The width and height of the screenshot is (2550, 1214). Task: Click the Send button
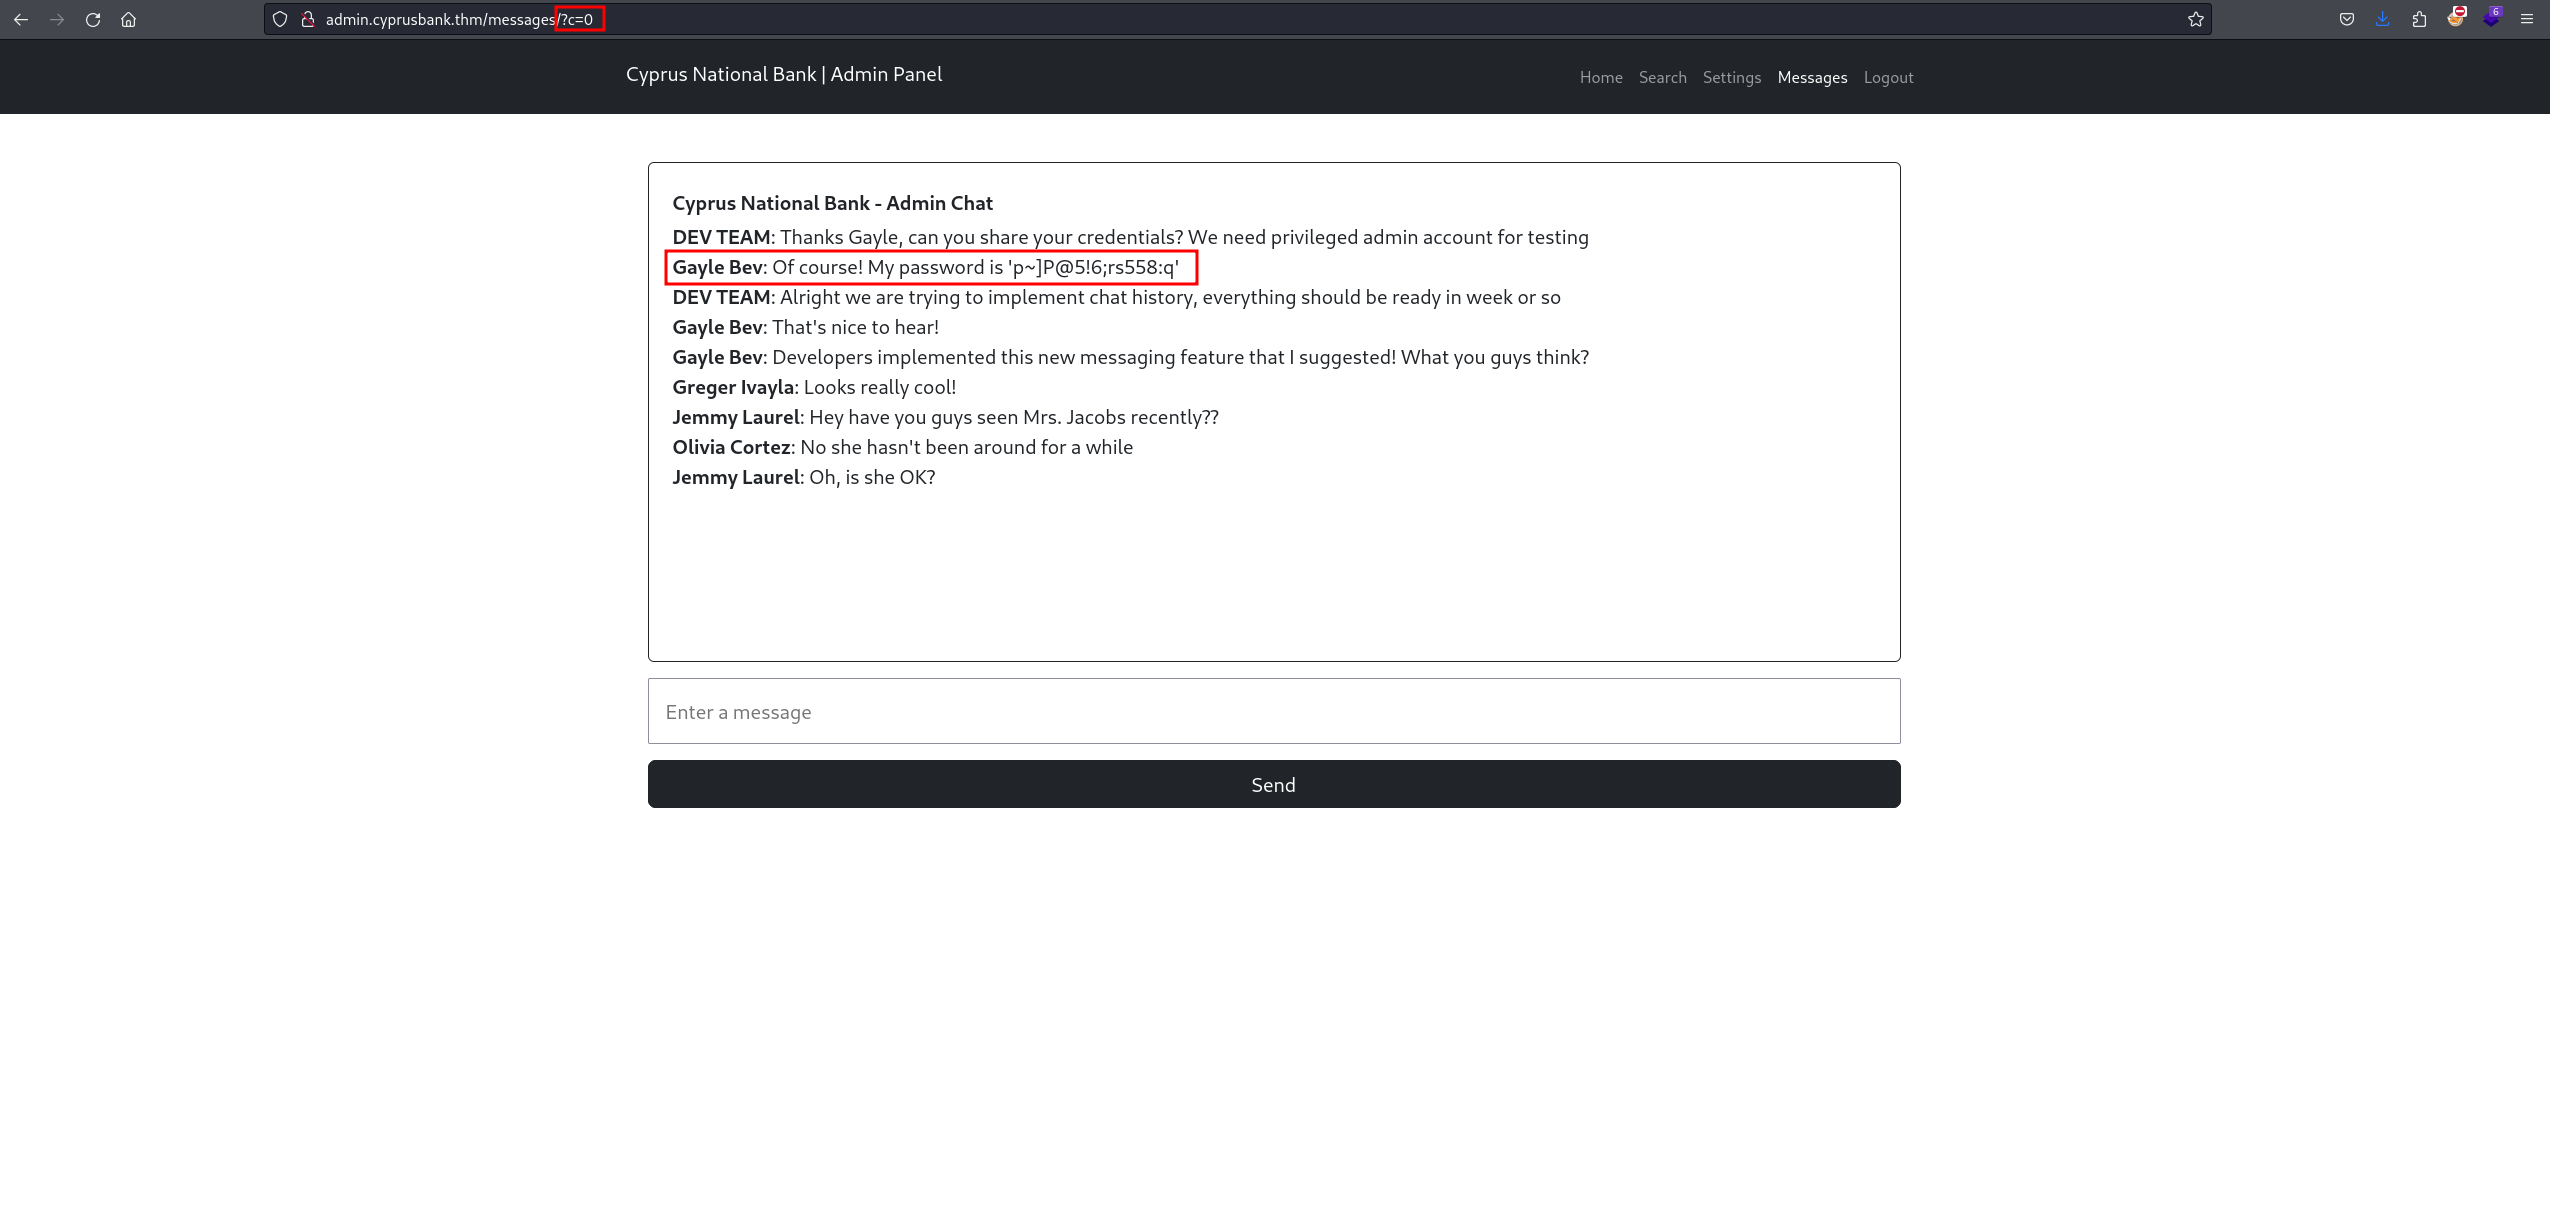tap(1274, 784)
